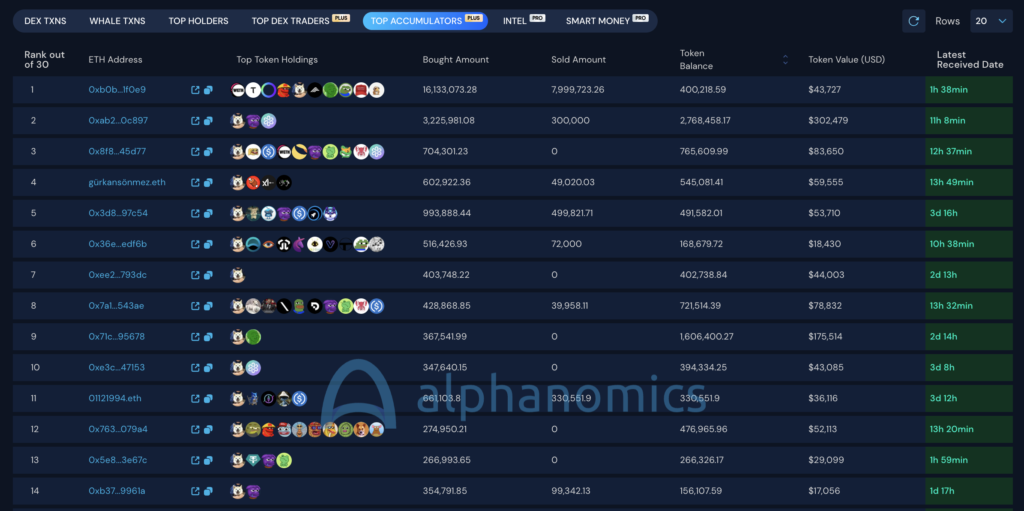Click external link icon for 0xee2...793dc
The height and width of the screenshot is (511, 1024).
[196, 275]
